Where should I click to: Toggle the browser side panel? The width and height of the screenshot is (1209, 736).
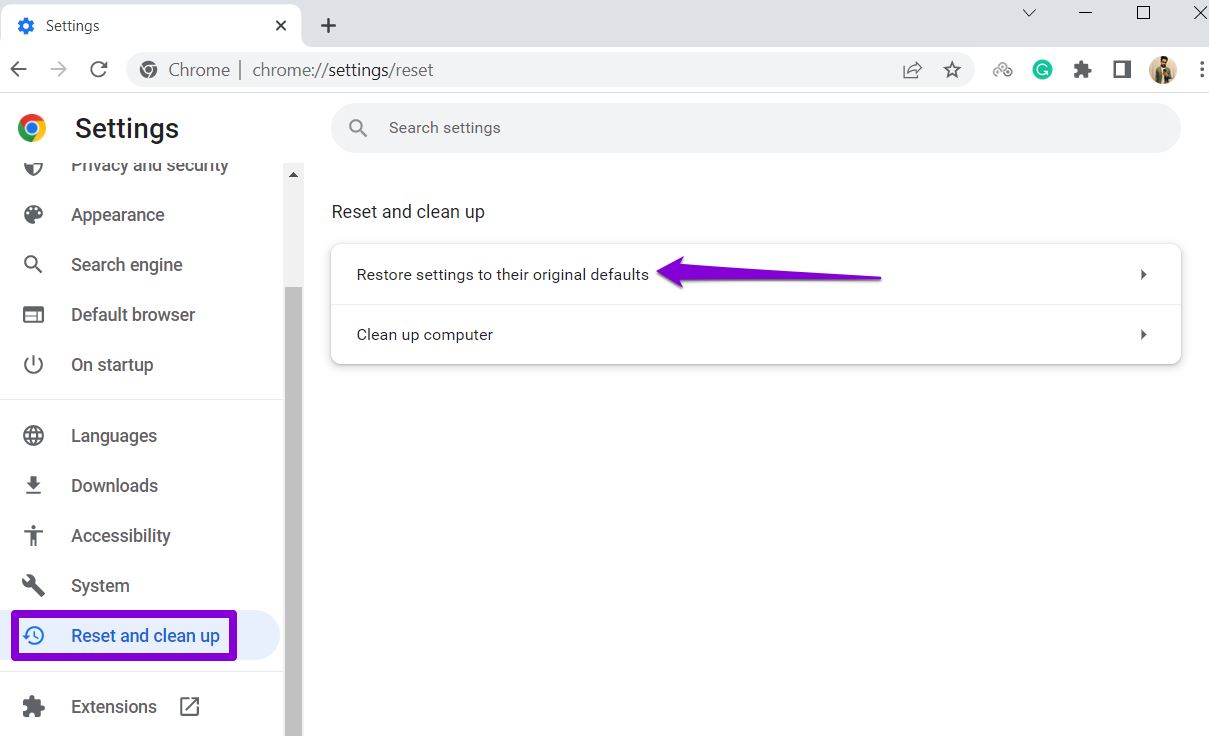point(1122,69)
